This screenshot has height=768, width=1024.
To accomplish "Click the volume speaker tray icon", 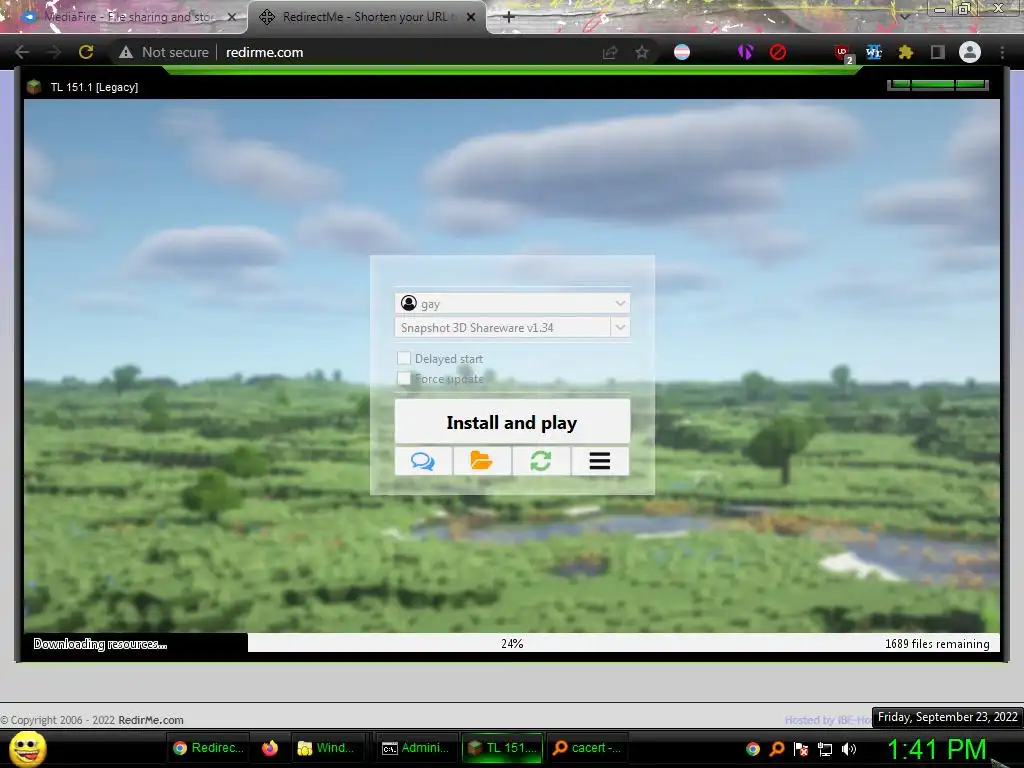I will click(x=849, y=749).
